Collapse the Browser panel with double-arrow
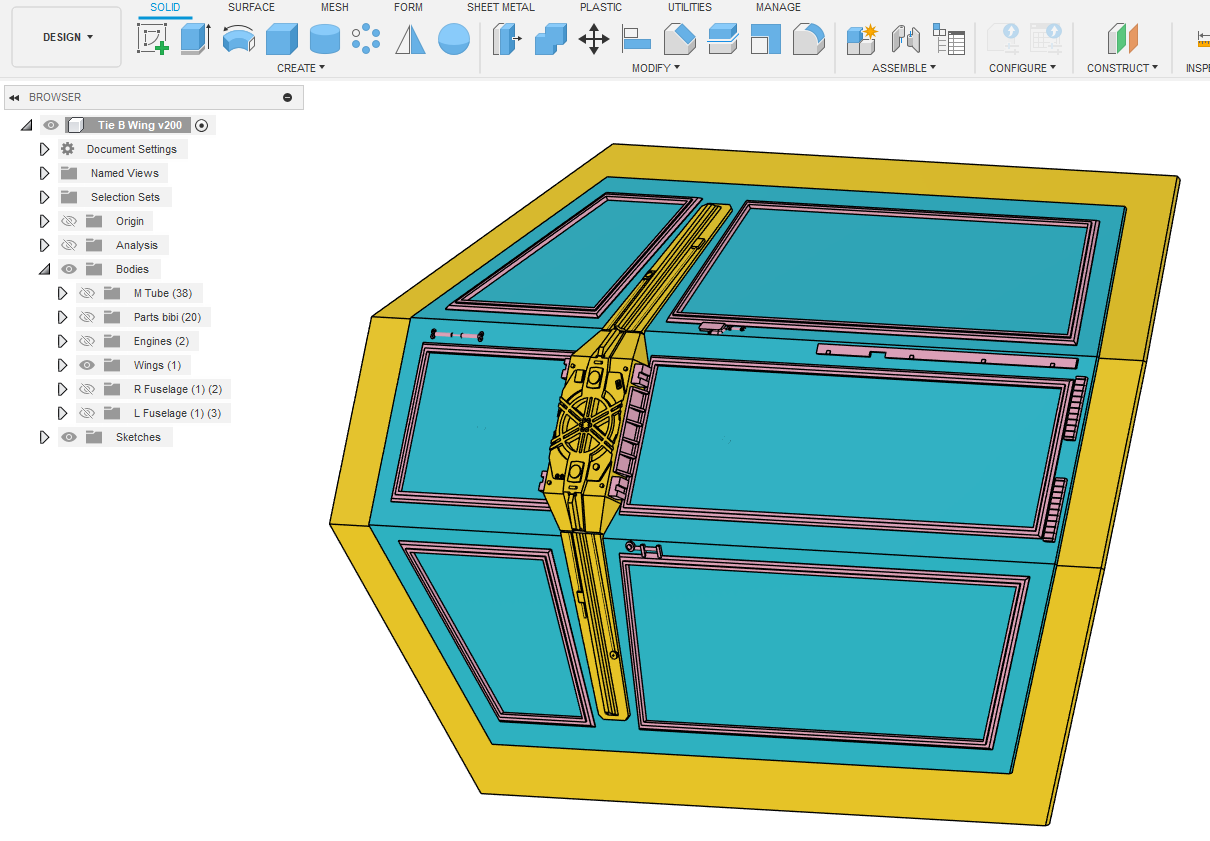The height and width of the screenshot is (841, 1210). click(14, 97)
